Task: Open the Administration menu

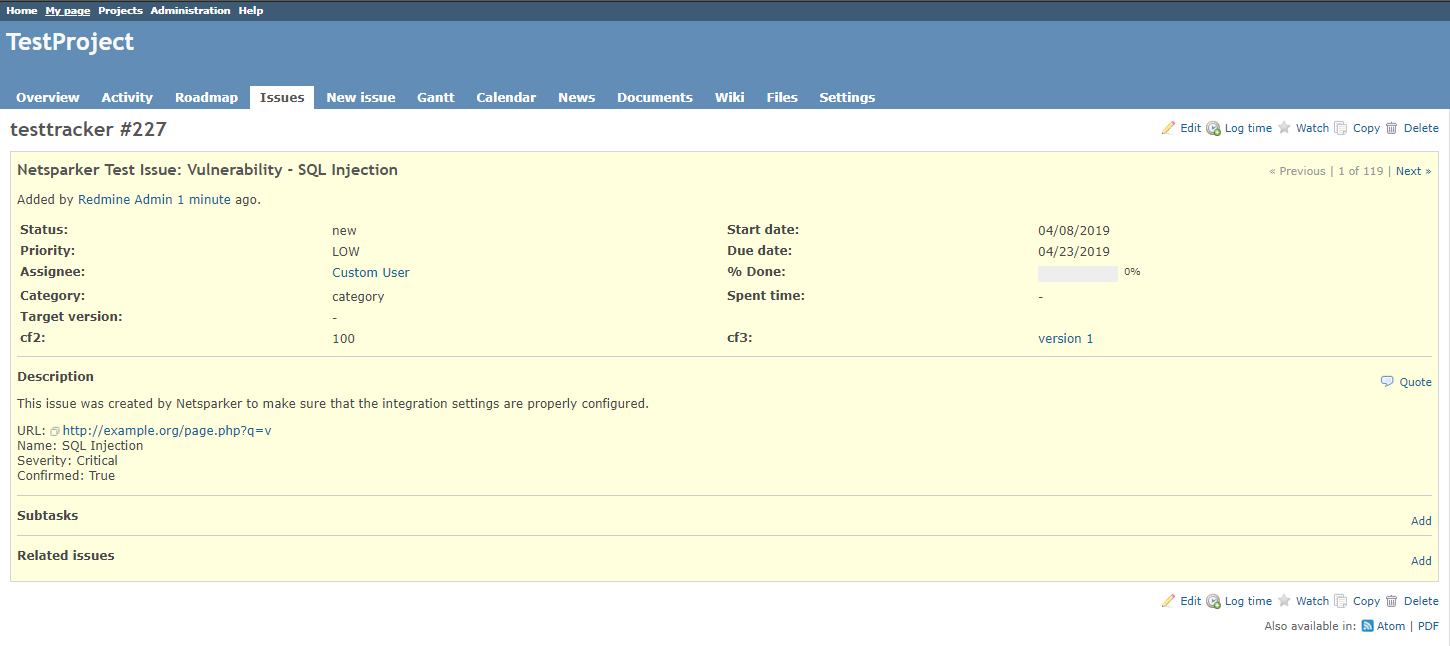Action: point(190,10)
